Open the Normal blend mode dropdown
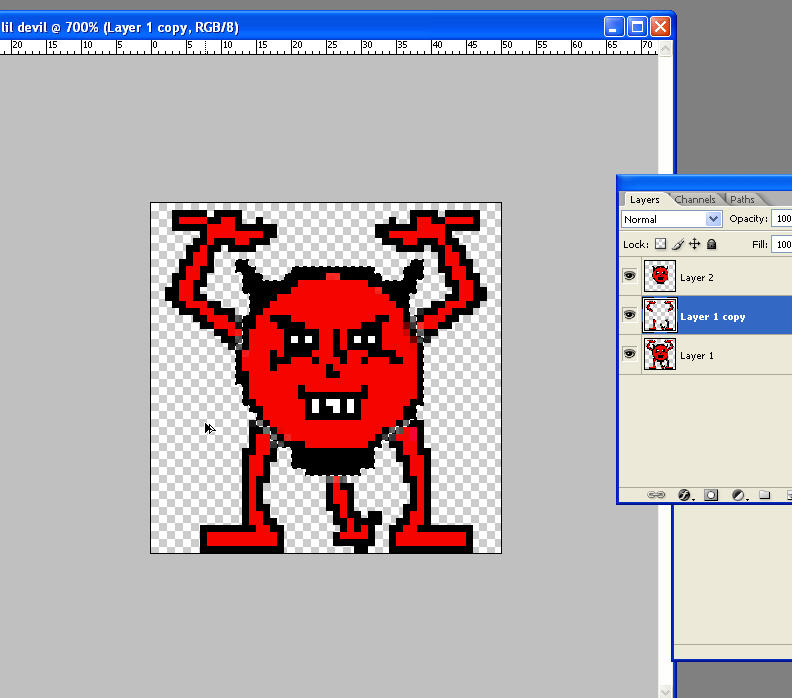The image size is (792, 698). [x=671, y=219]
